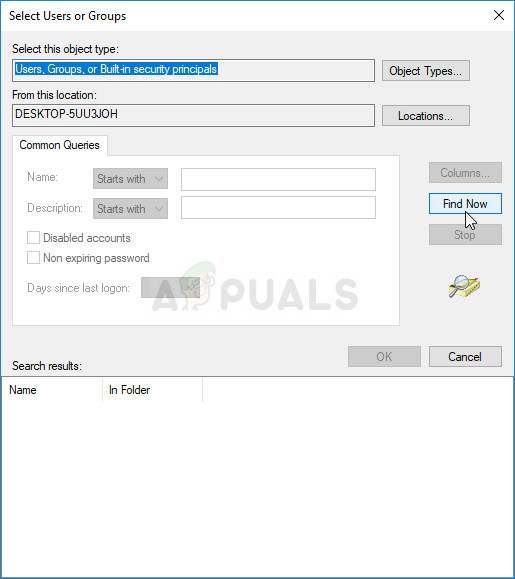Expand the Days since last logon dropdown
The height and width of the screenshot is (579, 515).
click(x=171, y=288)
